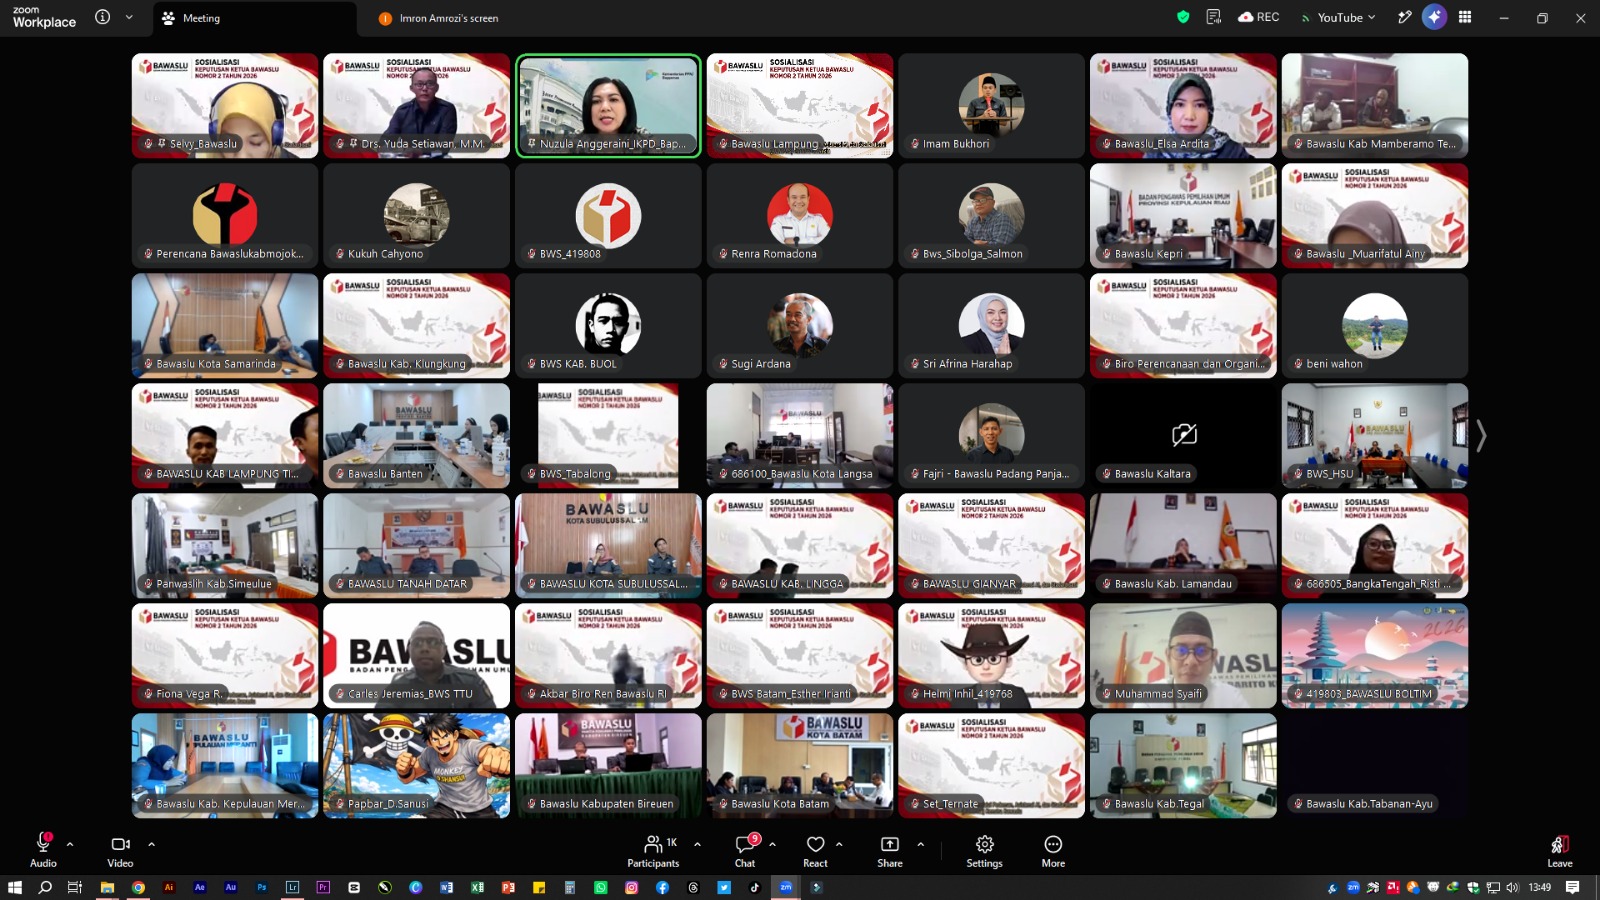This screenshot has height=900, width=1600.
Task: Select the Sri Afrina Harahap tile
Action: tap(991, 325)
